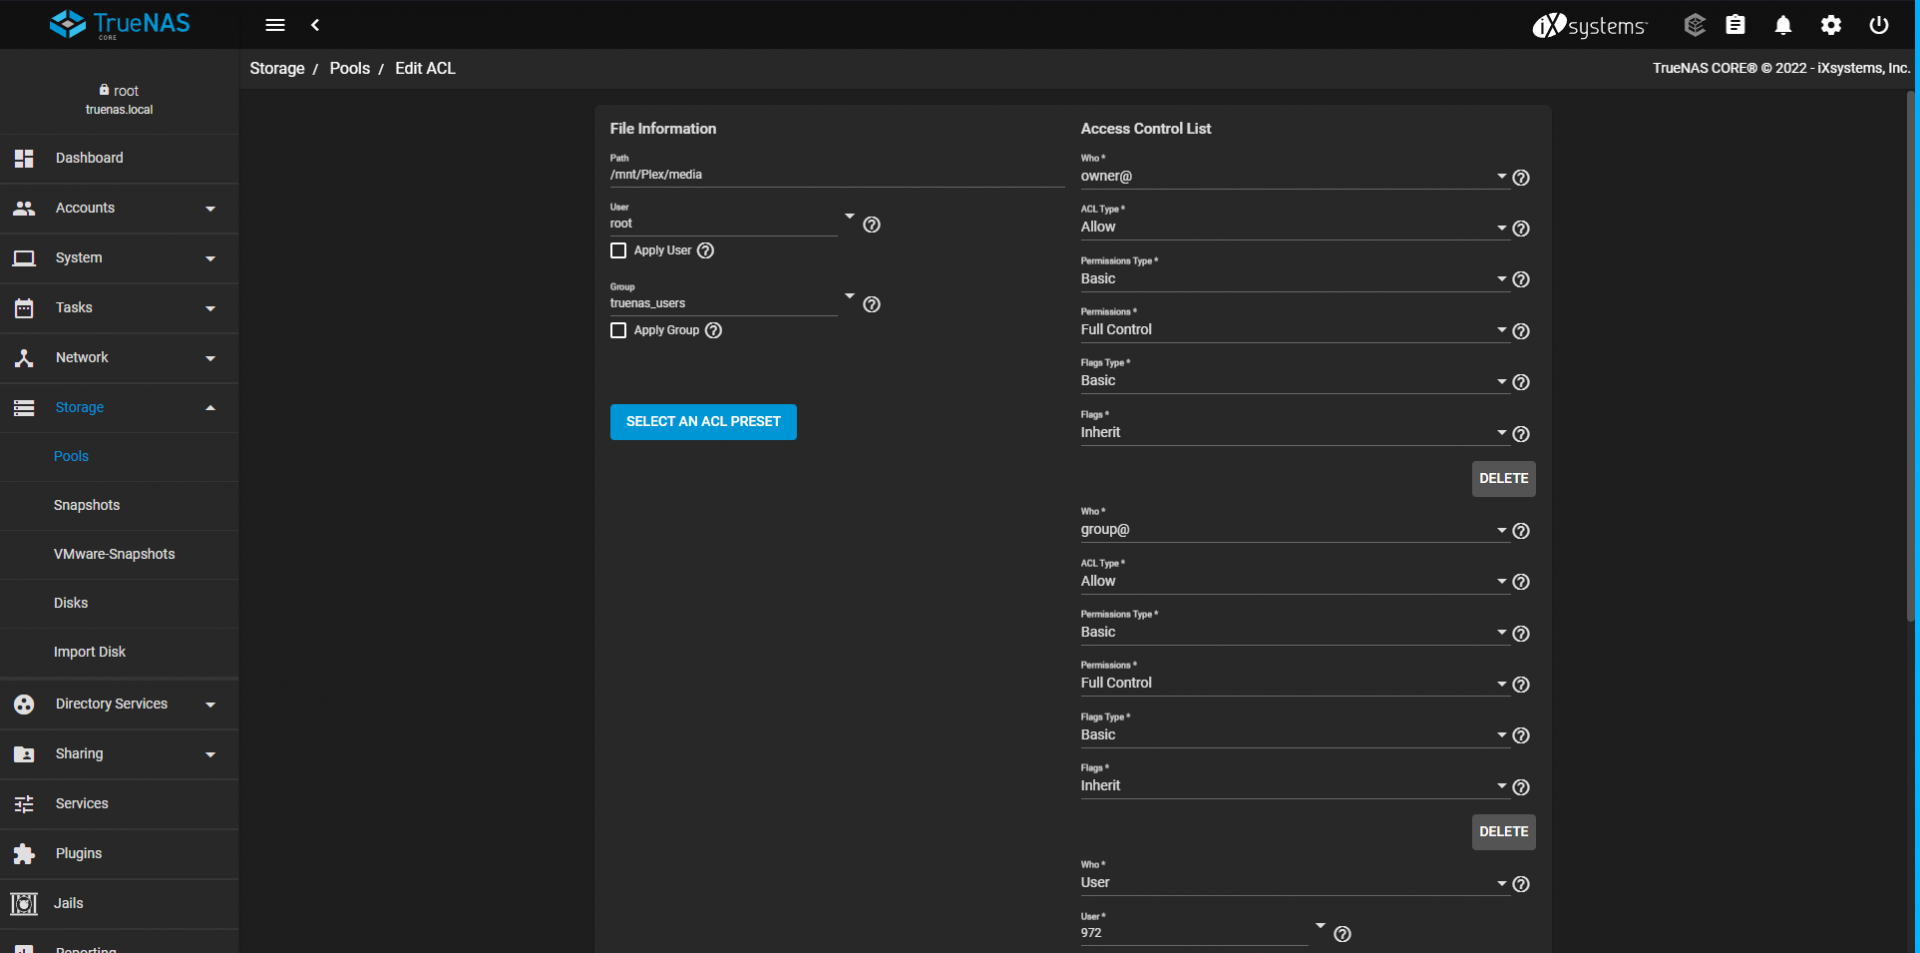Open Services in the sidebar

point(119,804)
